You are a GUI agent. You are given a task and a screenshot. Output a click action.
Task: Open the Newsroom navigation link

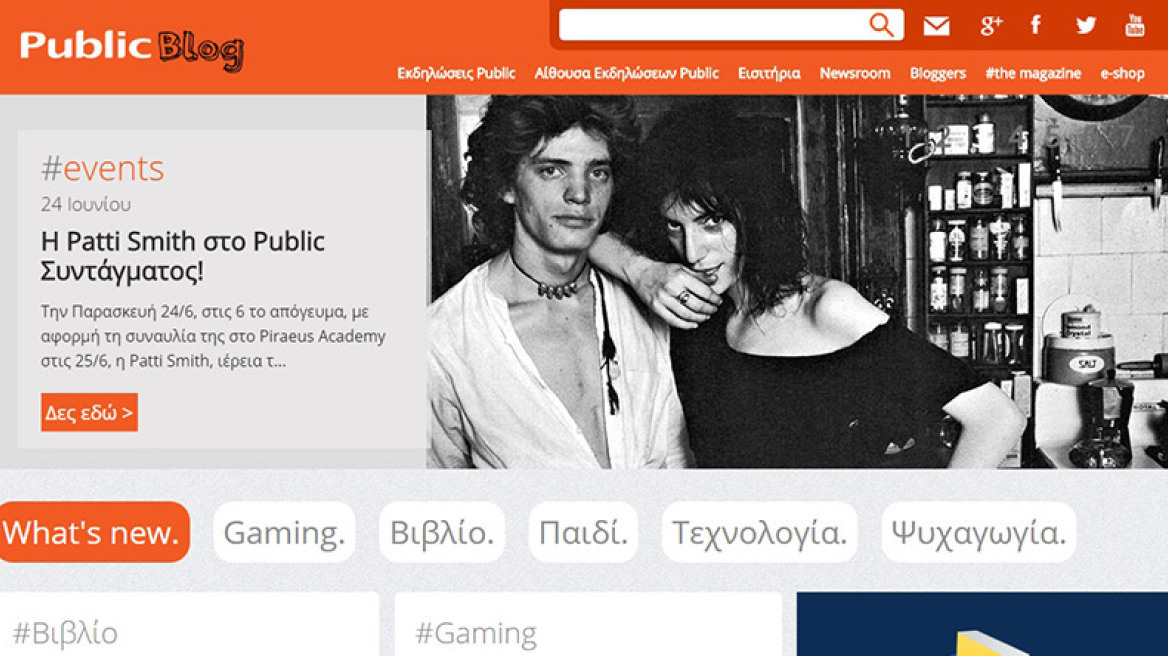[x=855, y=73]
